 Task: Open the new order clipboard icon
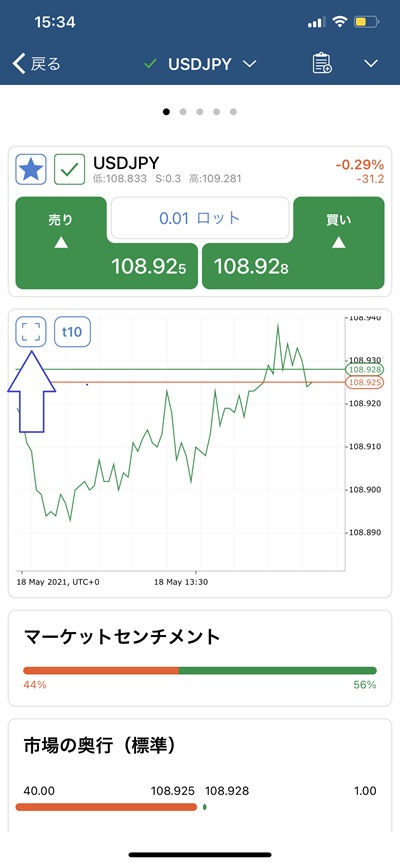click(x=322, y=63)
